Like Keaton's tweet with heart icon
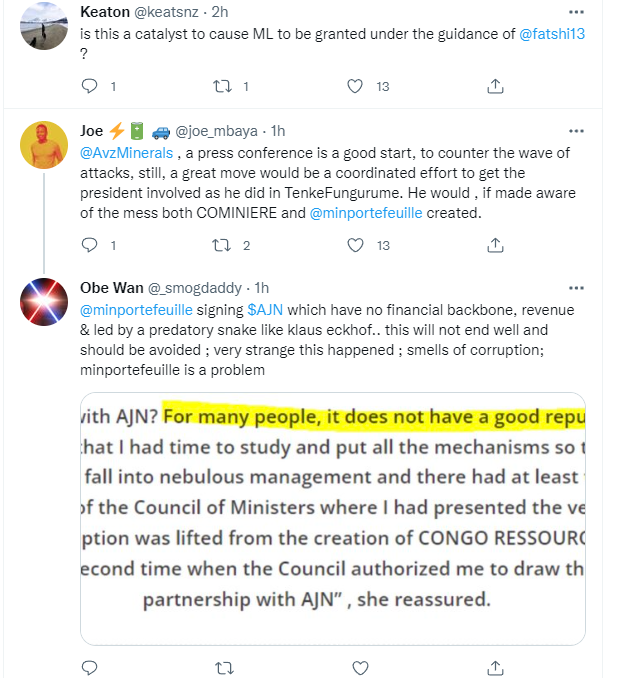 pos(354,87)
